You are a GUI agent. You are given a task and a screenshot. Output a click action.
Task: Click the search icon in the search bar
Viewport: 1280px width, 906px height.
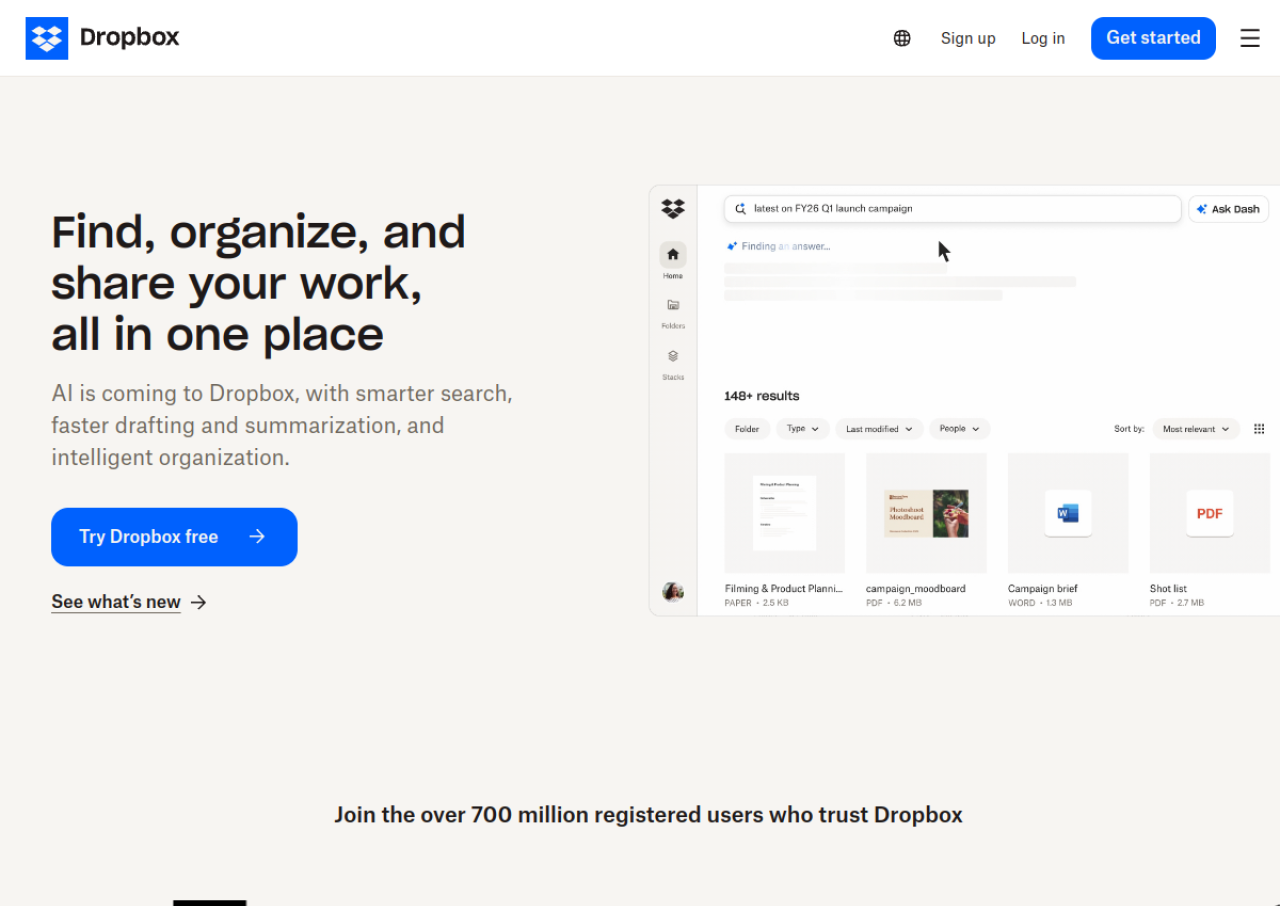[x=740, y=209]
